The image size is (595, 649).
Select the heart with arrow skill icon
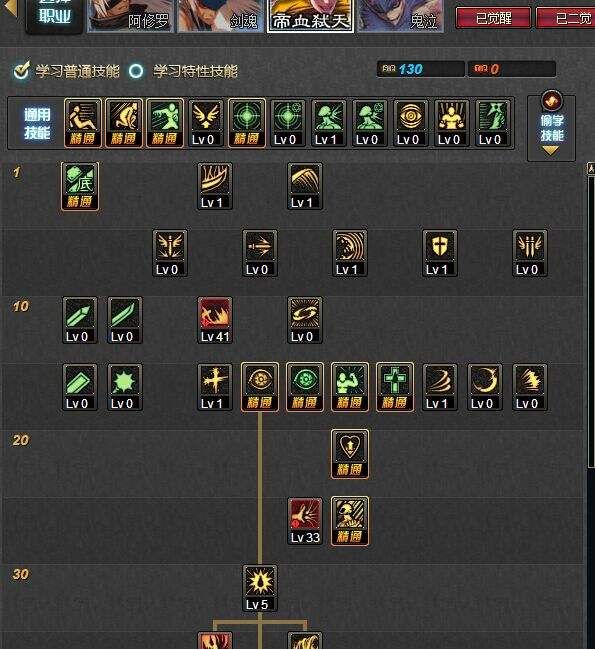coord(350,454)
